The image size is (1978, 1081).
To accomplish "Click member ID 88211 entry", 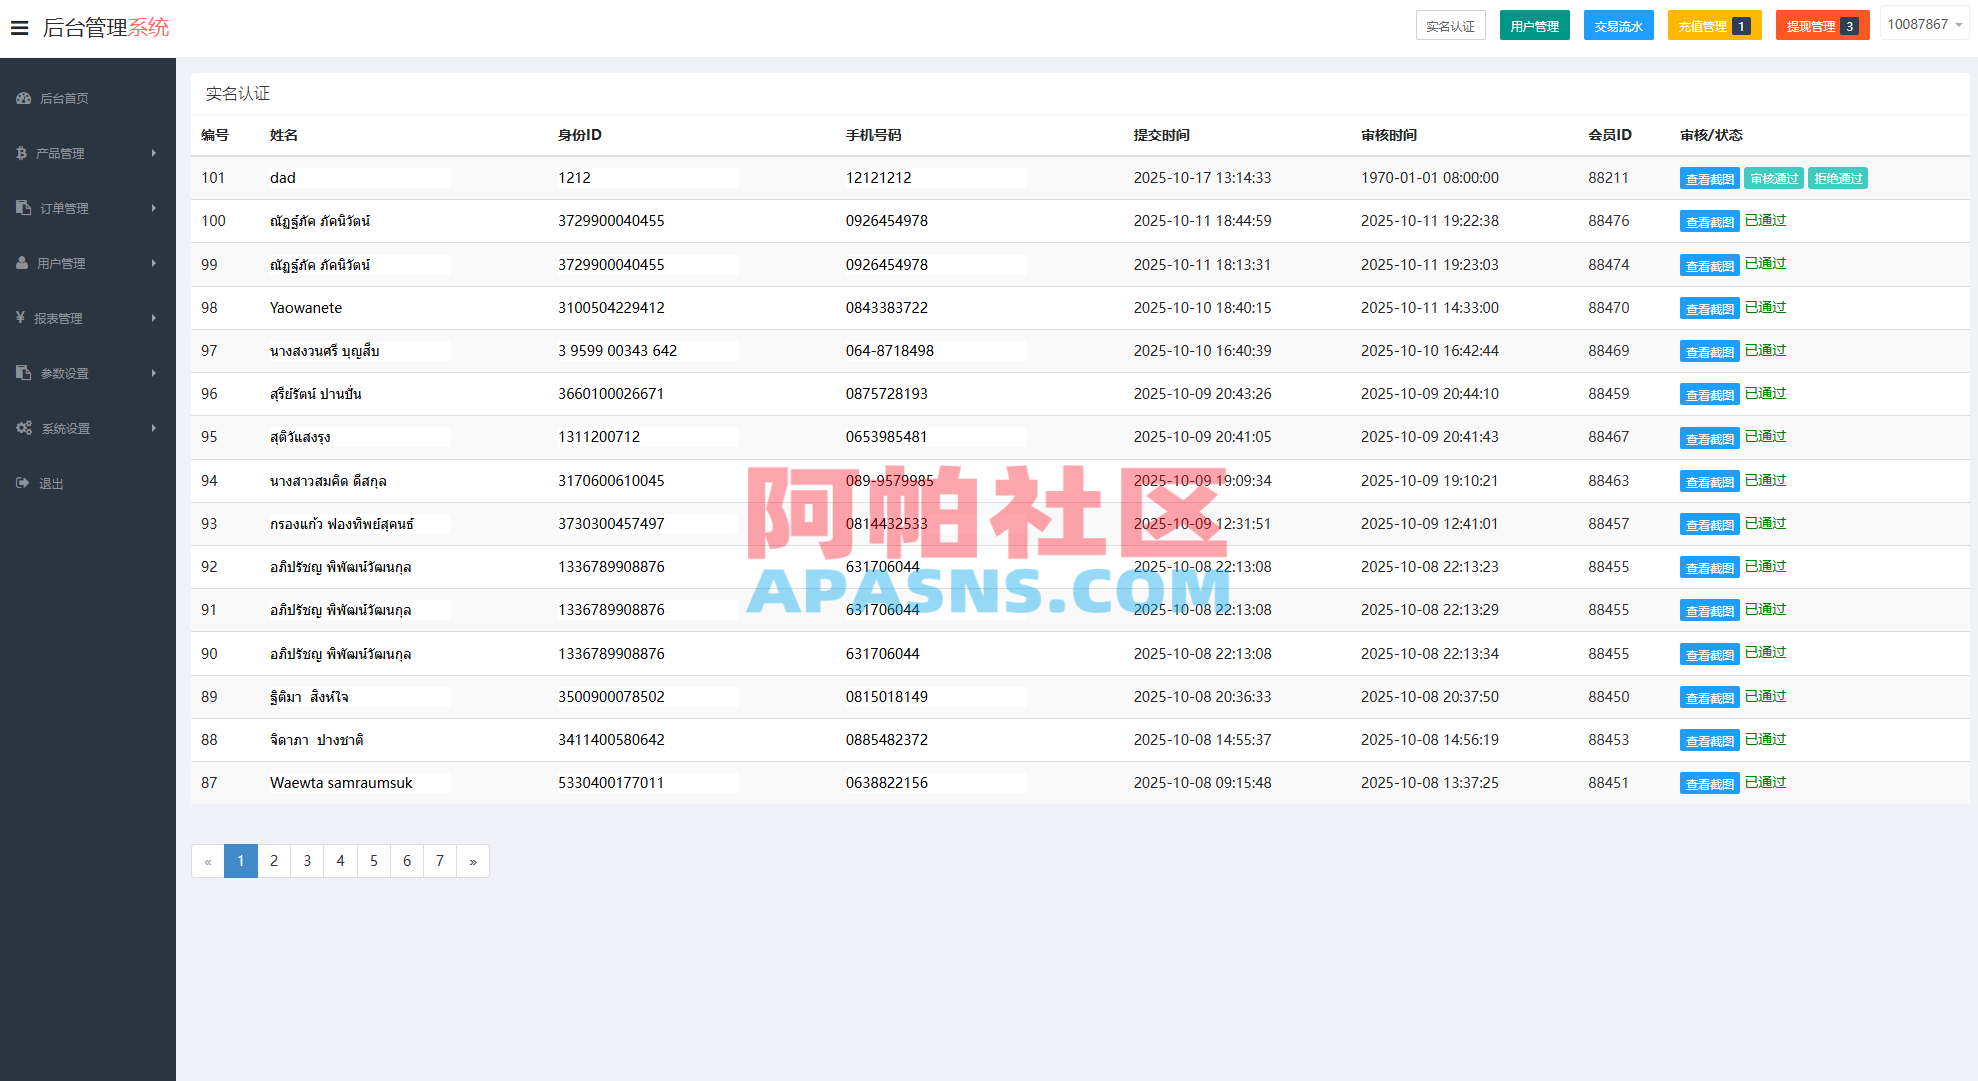I will [1609, 178].
